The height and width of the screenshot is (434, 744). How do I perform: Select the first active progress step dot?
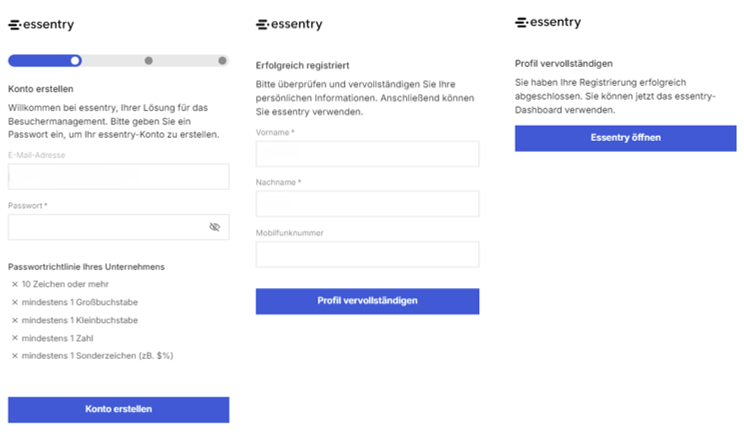[75, 61]
